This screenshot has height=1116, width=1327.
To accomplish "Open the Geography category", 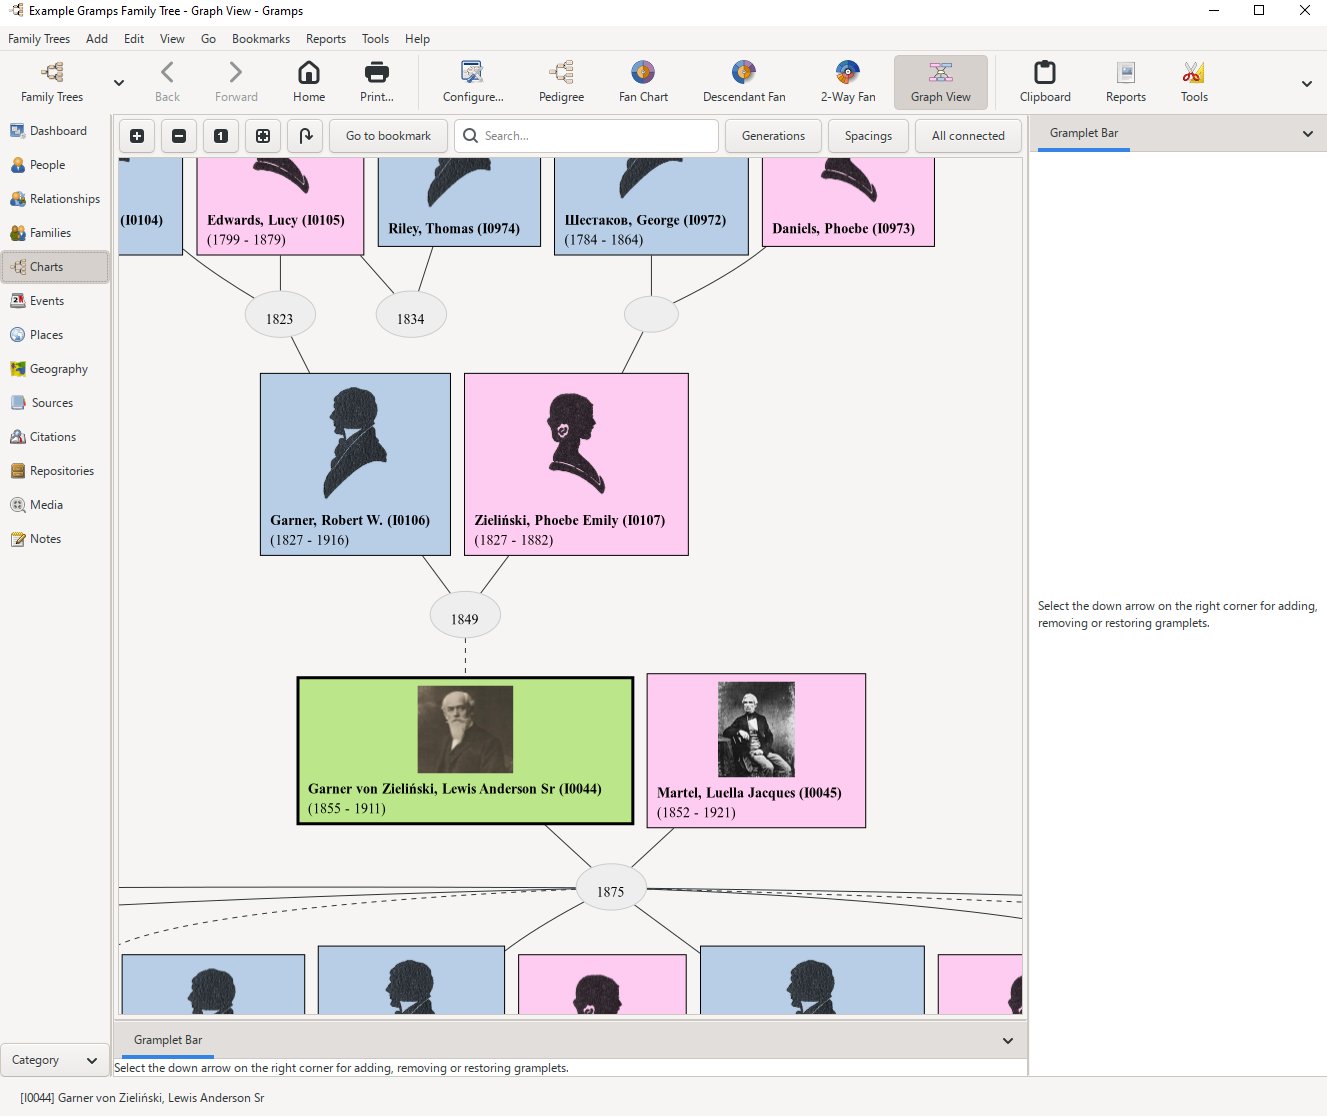I will pyautogui.click(x=55, y=369).
